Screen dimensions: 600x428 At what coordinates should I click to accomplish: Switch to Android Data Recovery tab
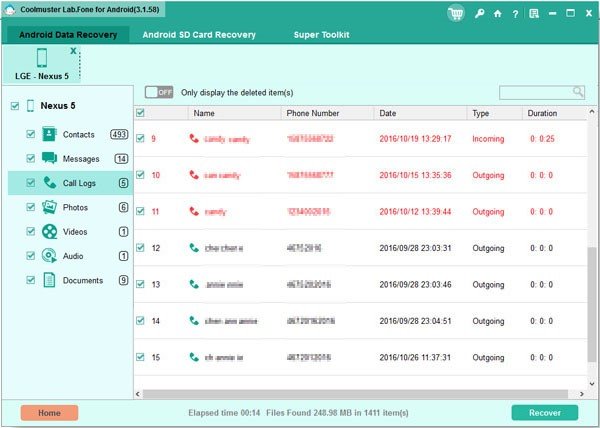pos(68,35)
